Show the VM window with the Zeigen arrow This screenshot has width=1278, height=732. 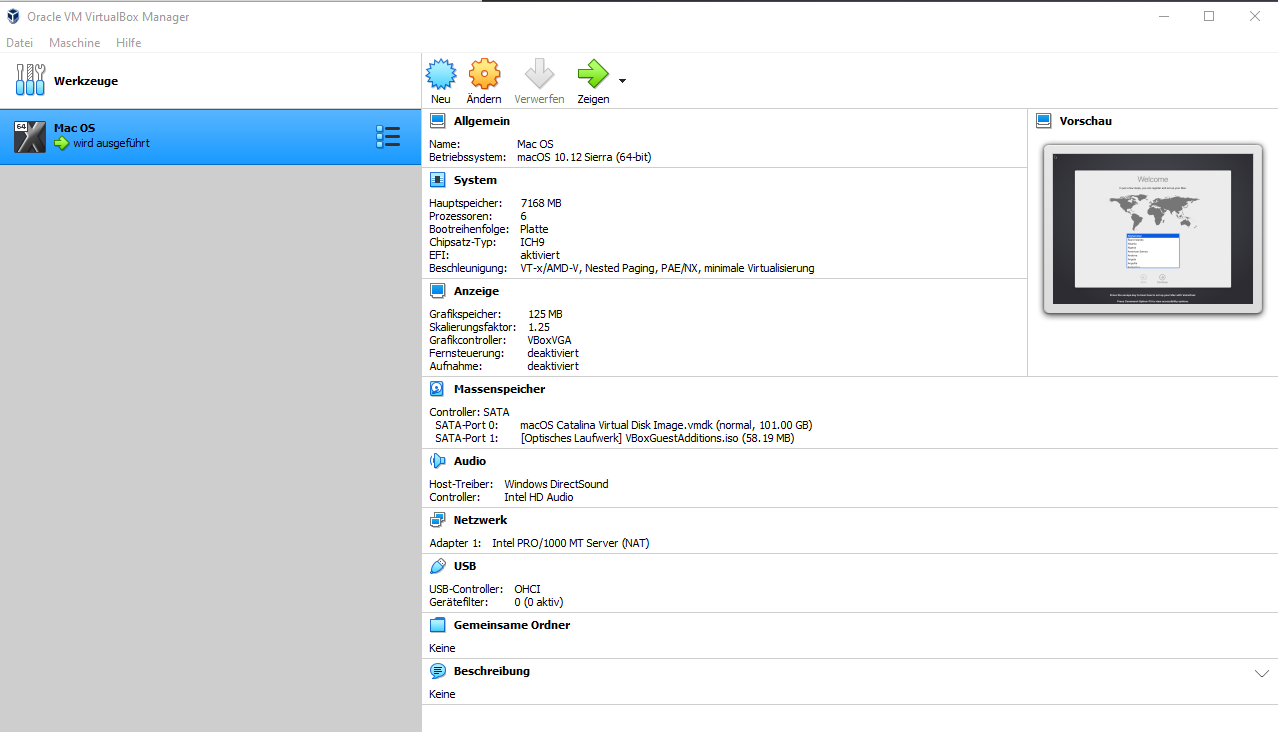pos(593,74)
